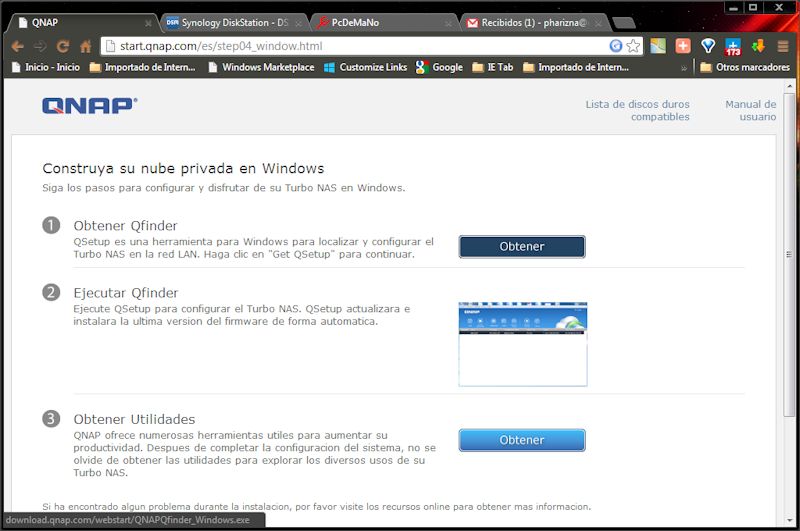Go back using browser back arrow
This screenshot has height=531, width=800.
pos(18,46)
